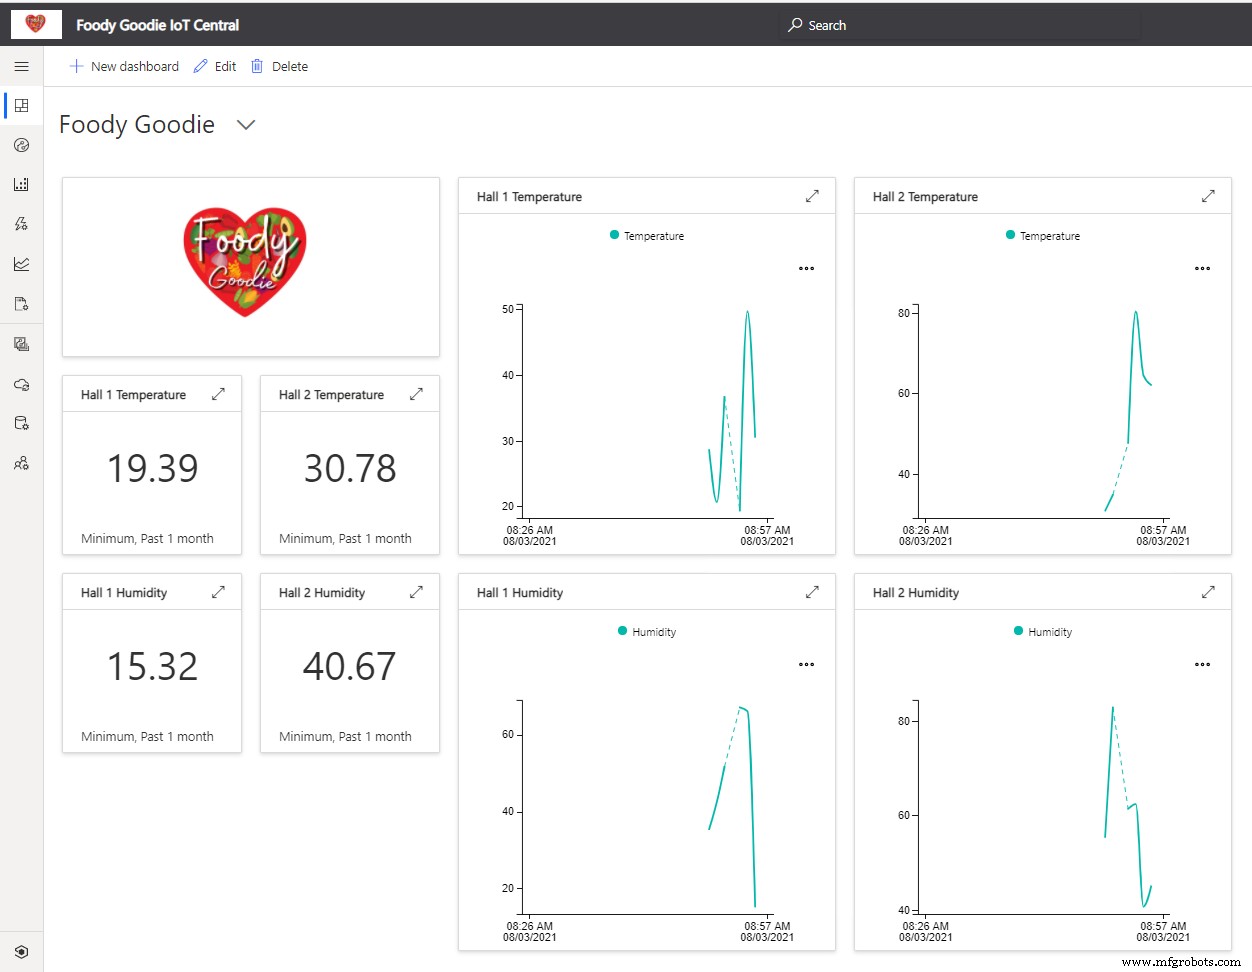Click the Rules lightning icon

tap(21, 224)
